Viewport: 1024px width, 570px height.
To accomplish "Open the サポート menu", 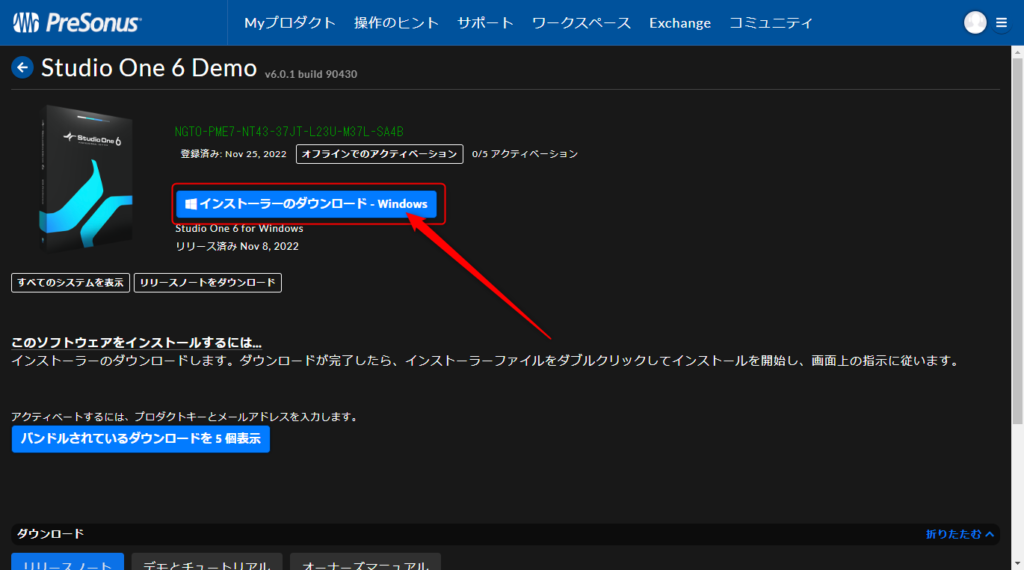I will (485, 23).
